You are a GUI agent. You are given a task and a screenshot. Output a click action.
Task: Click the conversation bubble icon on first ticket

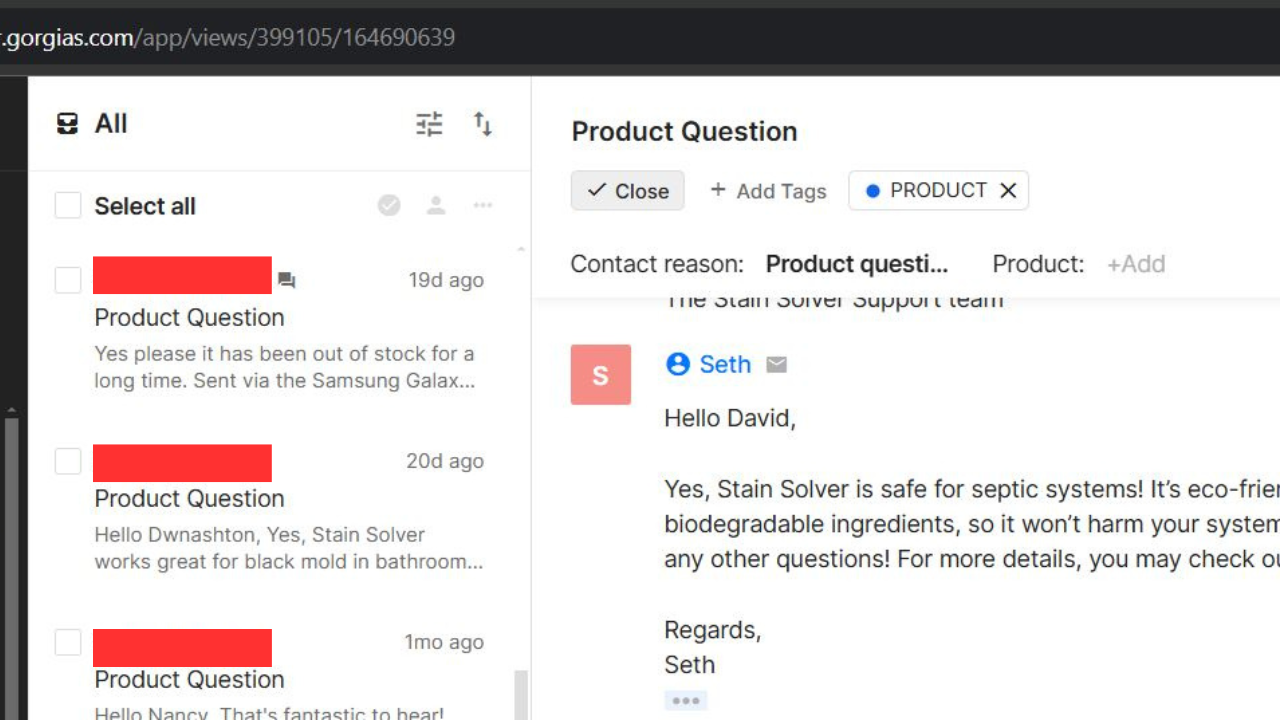coord(287,281)
